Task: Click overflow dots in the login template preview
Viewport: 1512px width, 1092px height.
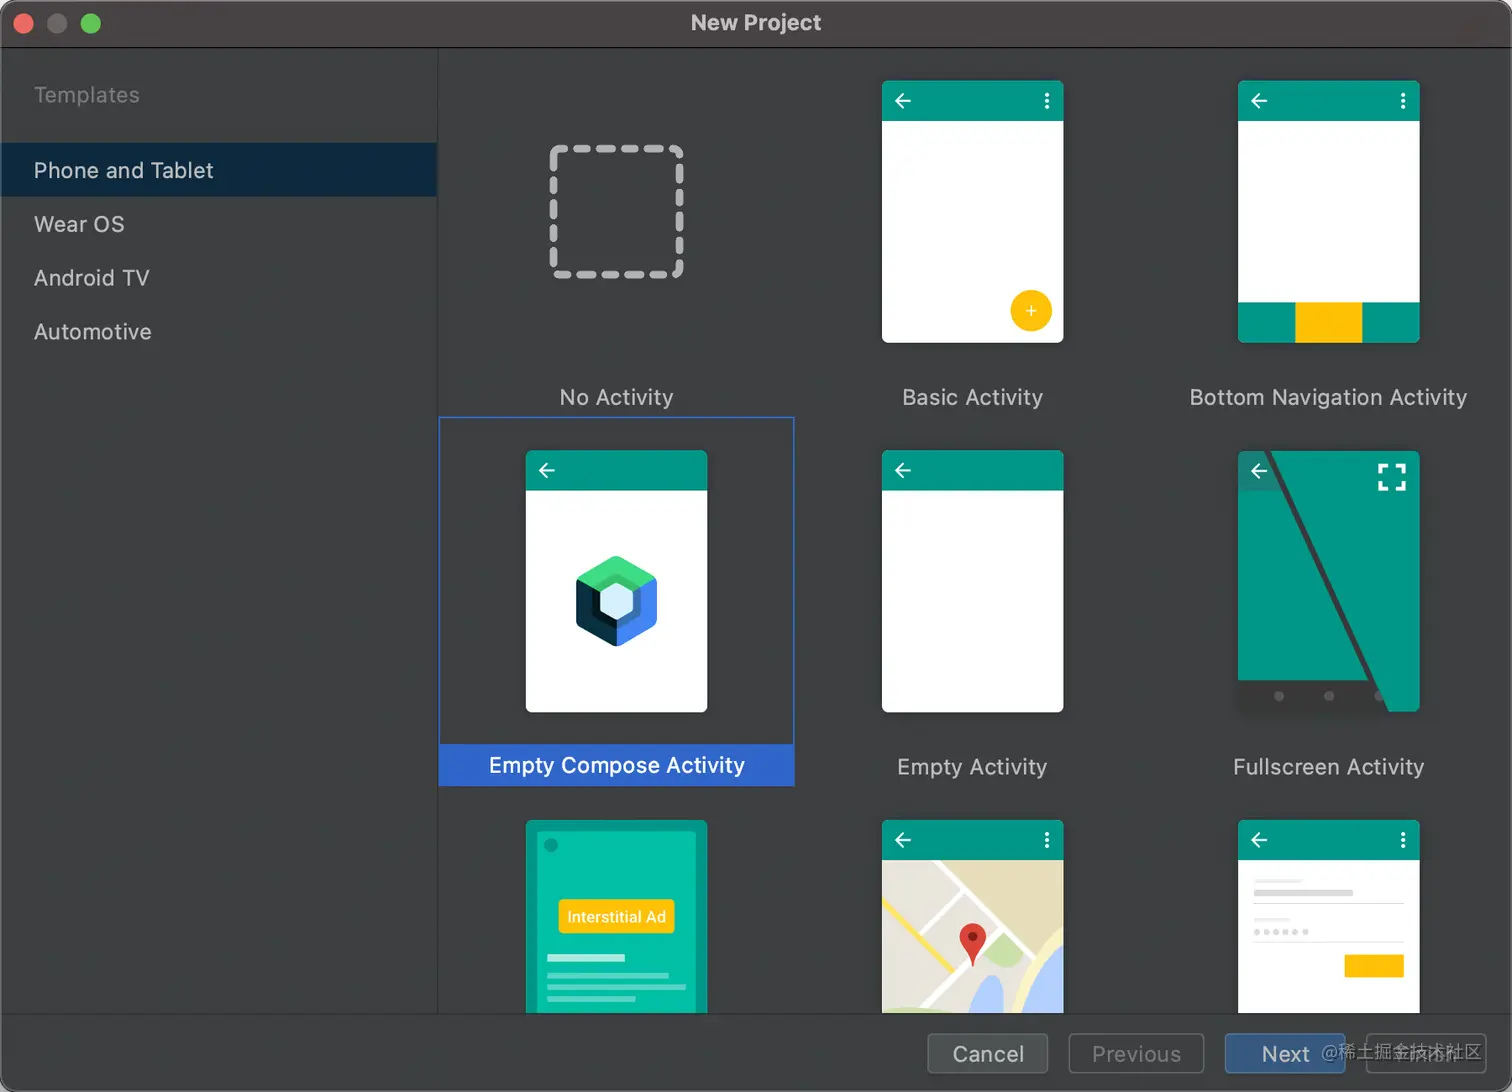Action: [1403, 840]
